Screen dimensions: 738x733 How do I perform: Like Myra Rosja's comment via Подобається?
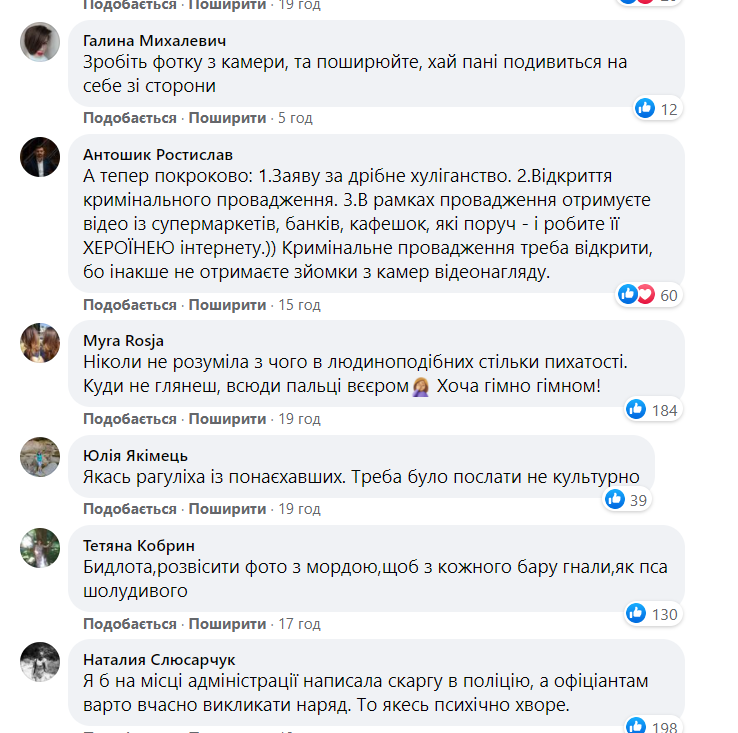click(129, 418)
